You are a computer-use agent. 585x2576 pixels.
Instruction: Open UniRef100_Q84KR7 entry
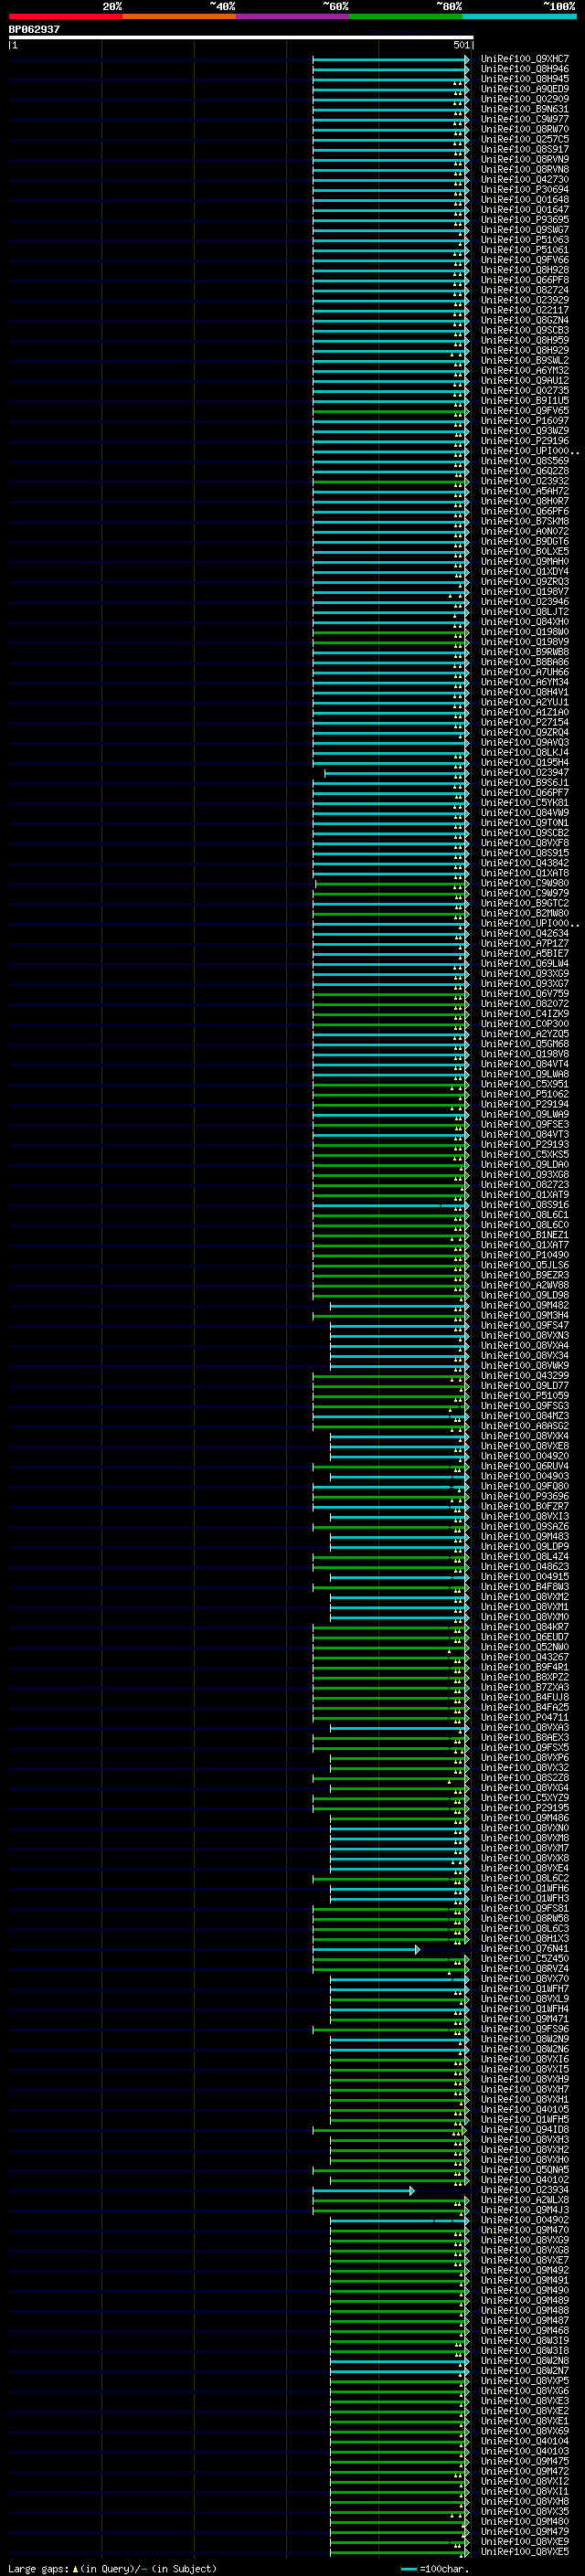pos(525,1627)
